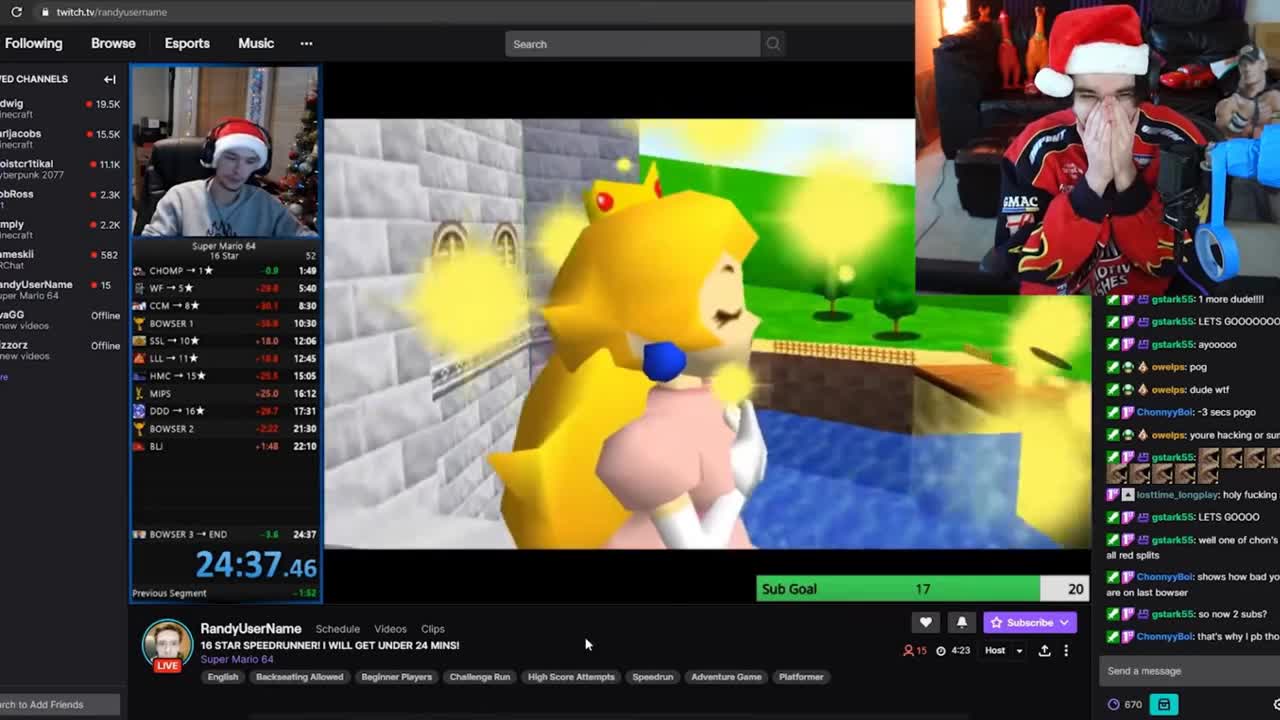Reload the page with the refresh icon
Screen dimensions: 1280x720
click(16, 12)
